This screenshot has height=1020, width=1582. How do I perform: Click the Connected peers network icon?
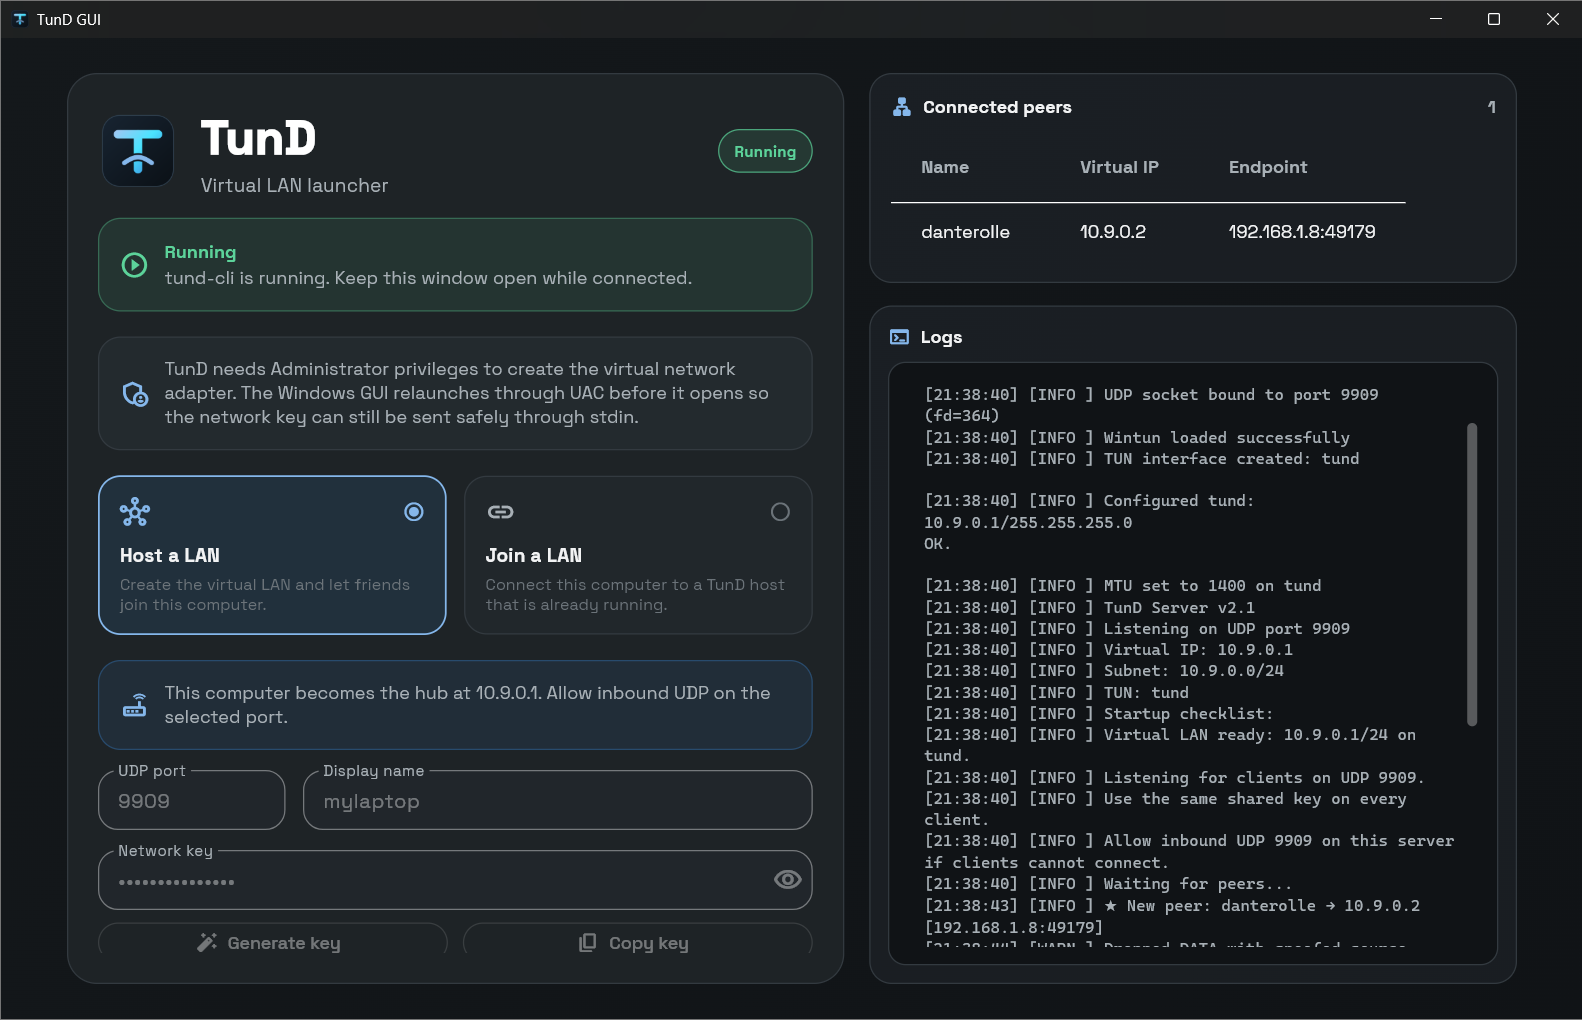pyautogui.click(x=901, y=107)
